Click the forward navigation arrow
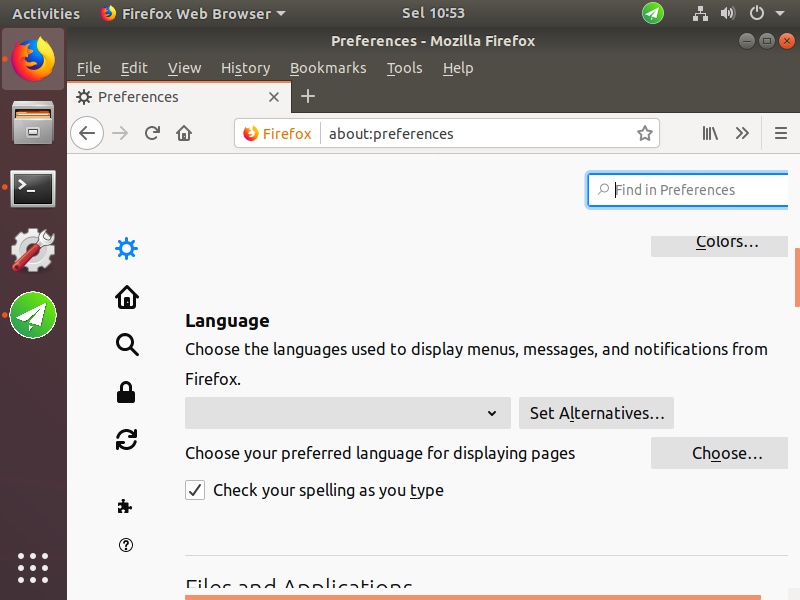This screenshot has height=600, width=800. pyautogui.click(x=120, y=133)
